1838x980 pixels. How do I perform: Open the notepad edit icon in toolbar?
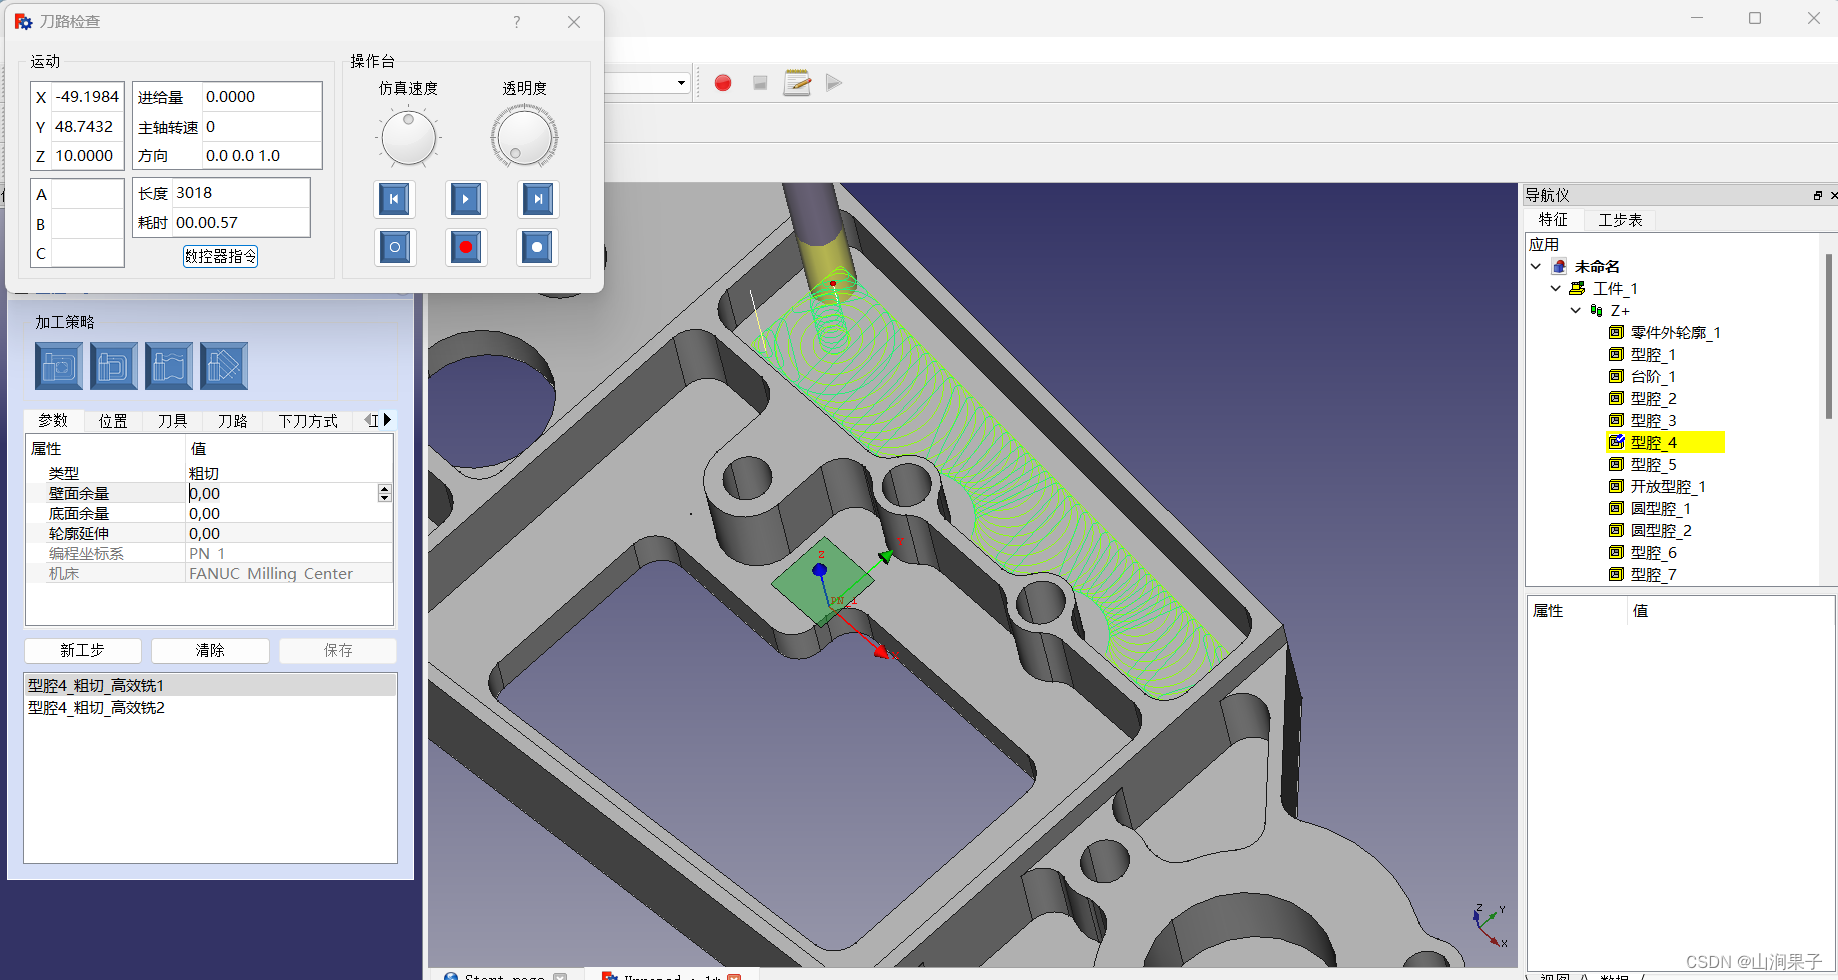coord(797,83)
